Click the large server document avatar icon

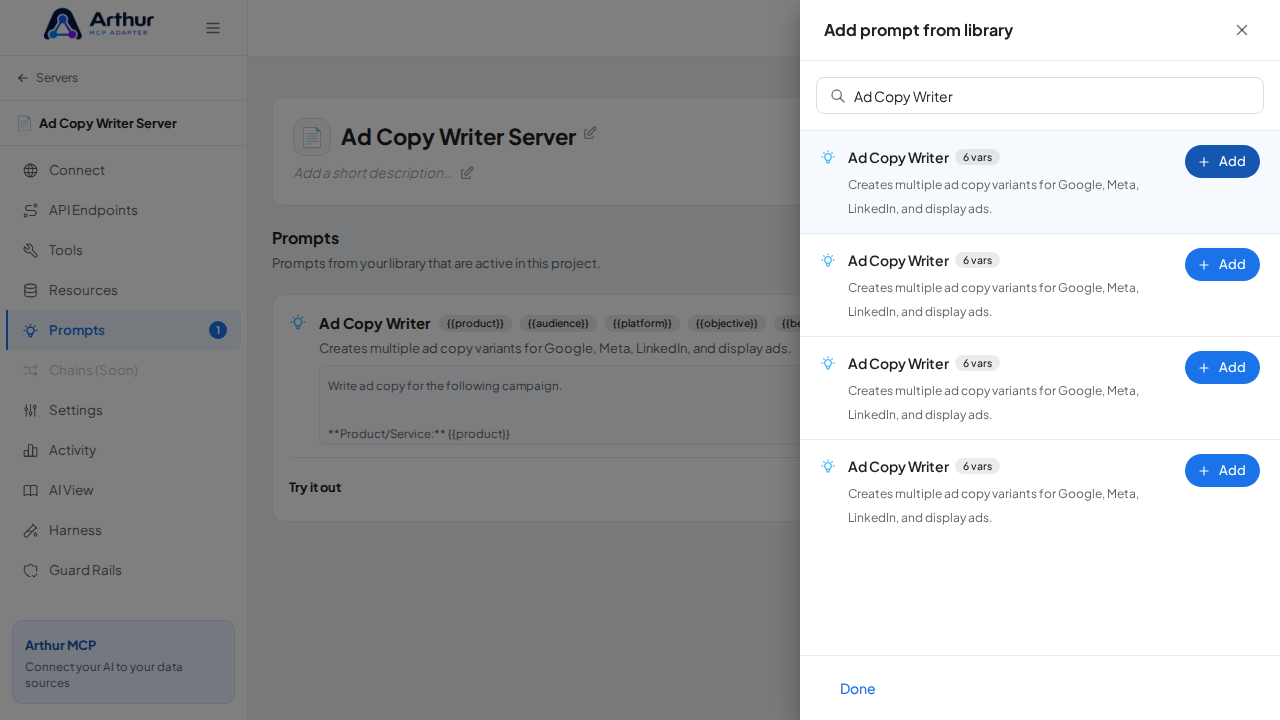point(312,137)
